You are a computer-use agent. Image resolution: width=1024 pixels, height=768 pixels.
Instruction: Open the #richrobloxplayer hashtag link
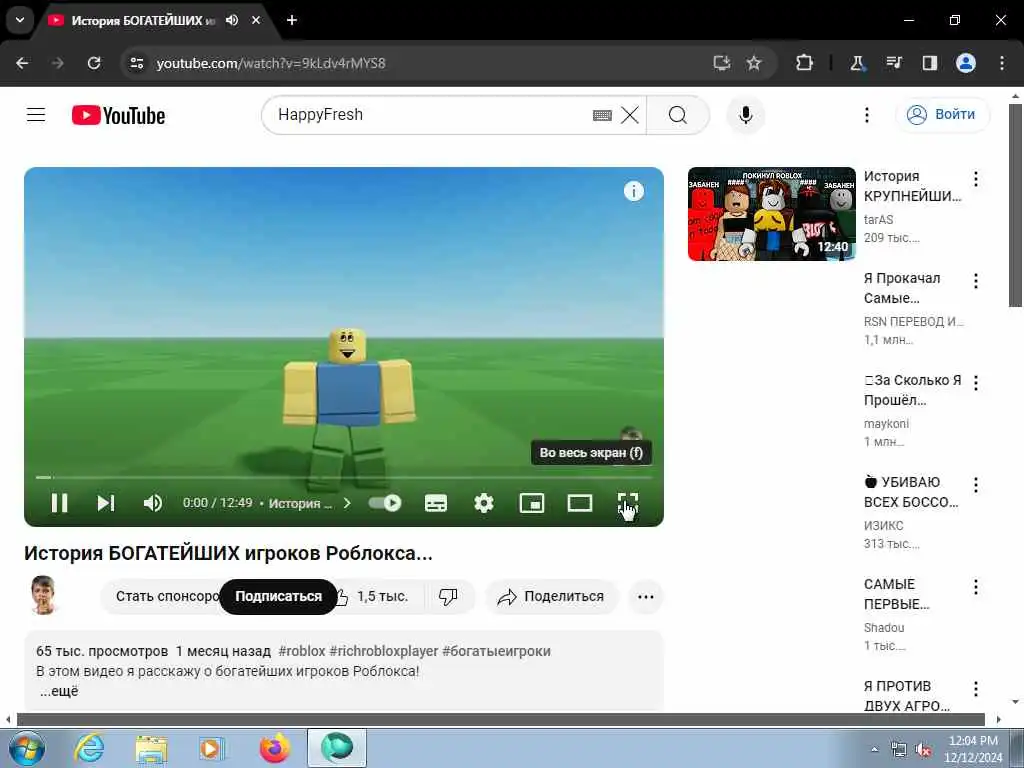coord(383,651)
